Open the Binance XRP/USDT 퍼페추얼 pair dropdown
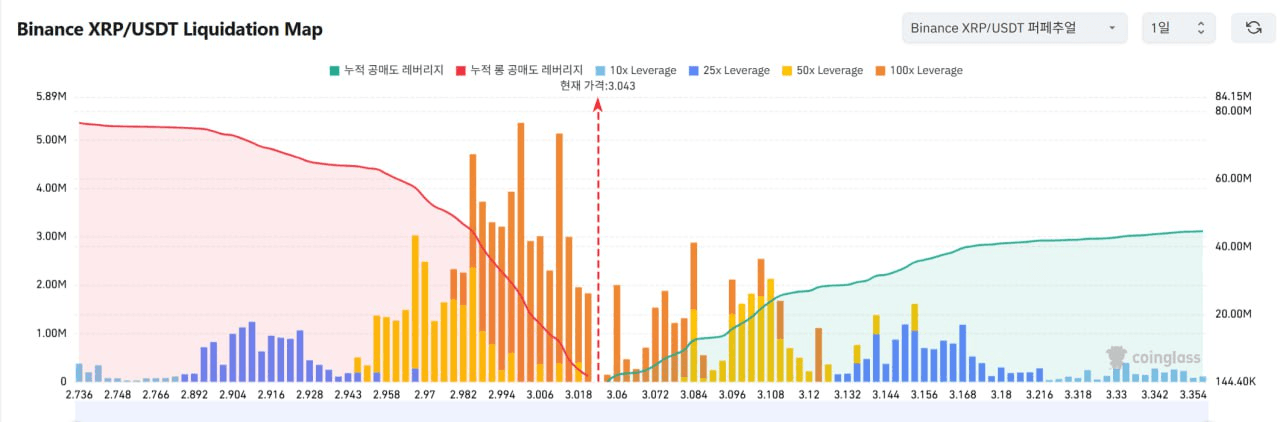This screenshot has height=422, width=1280. tap(1013, 28)
